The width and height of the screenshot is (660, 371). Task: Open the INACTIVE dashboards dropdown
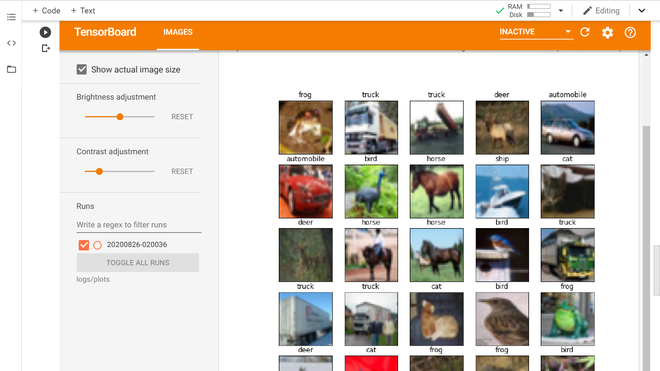pos(536,32)
